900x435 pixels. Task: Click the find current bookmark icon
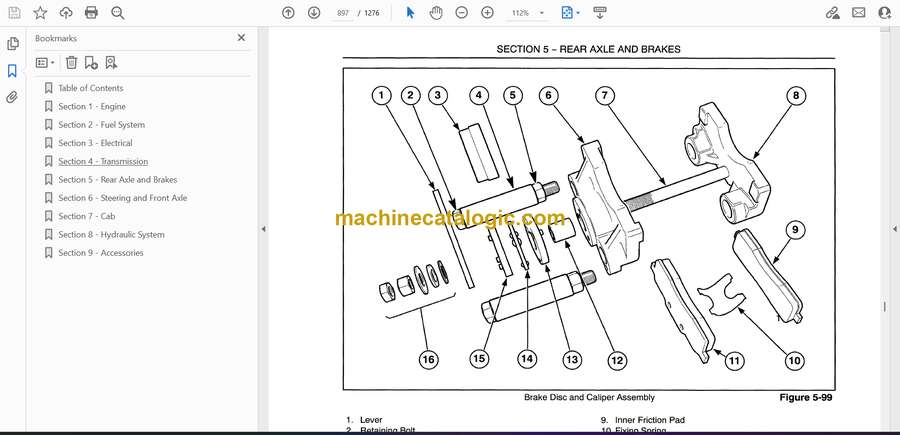pyautogui.click(x=111, y=63)
